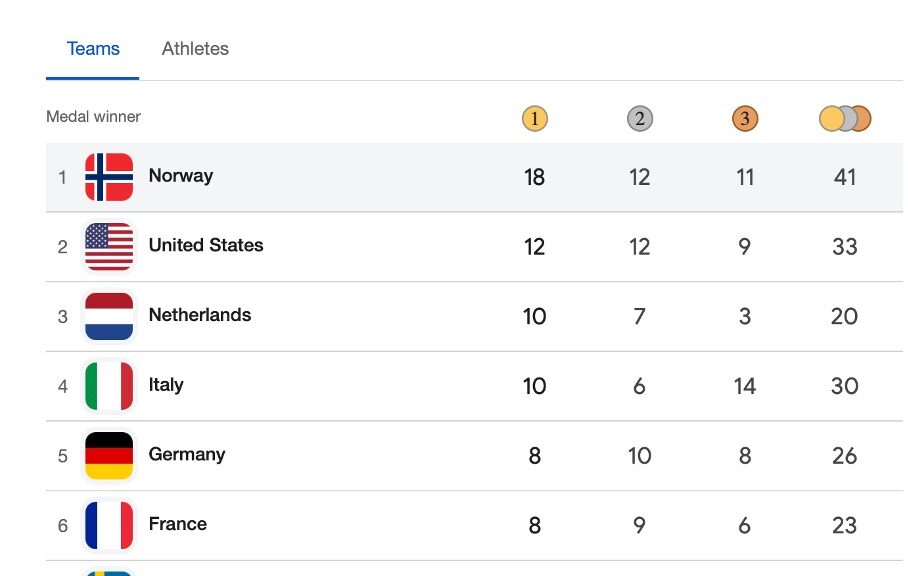
Task: Click the United States flag icon
Action: [109, 247]
